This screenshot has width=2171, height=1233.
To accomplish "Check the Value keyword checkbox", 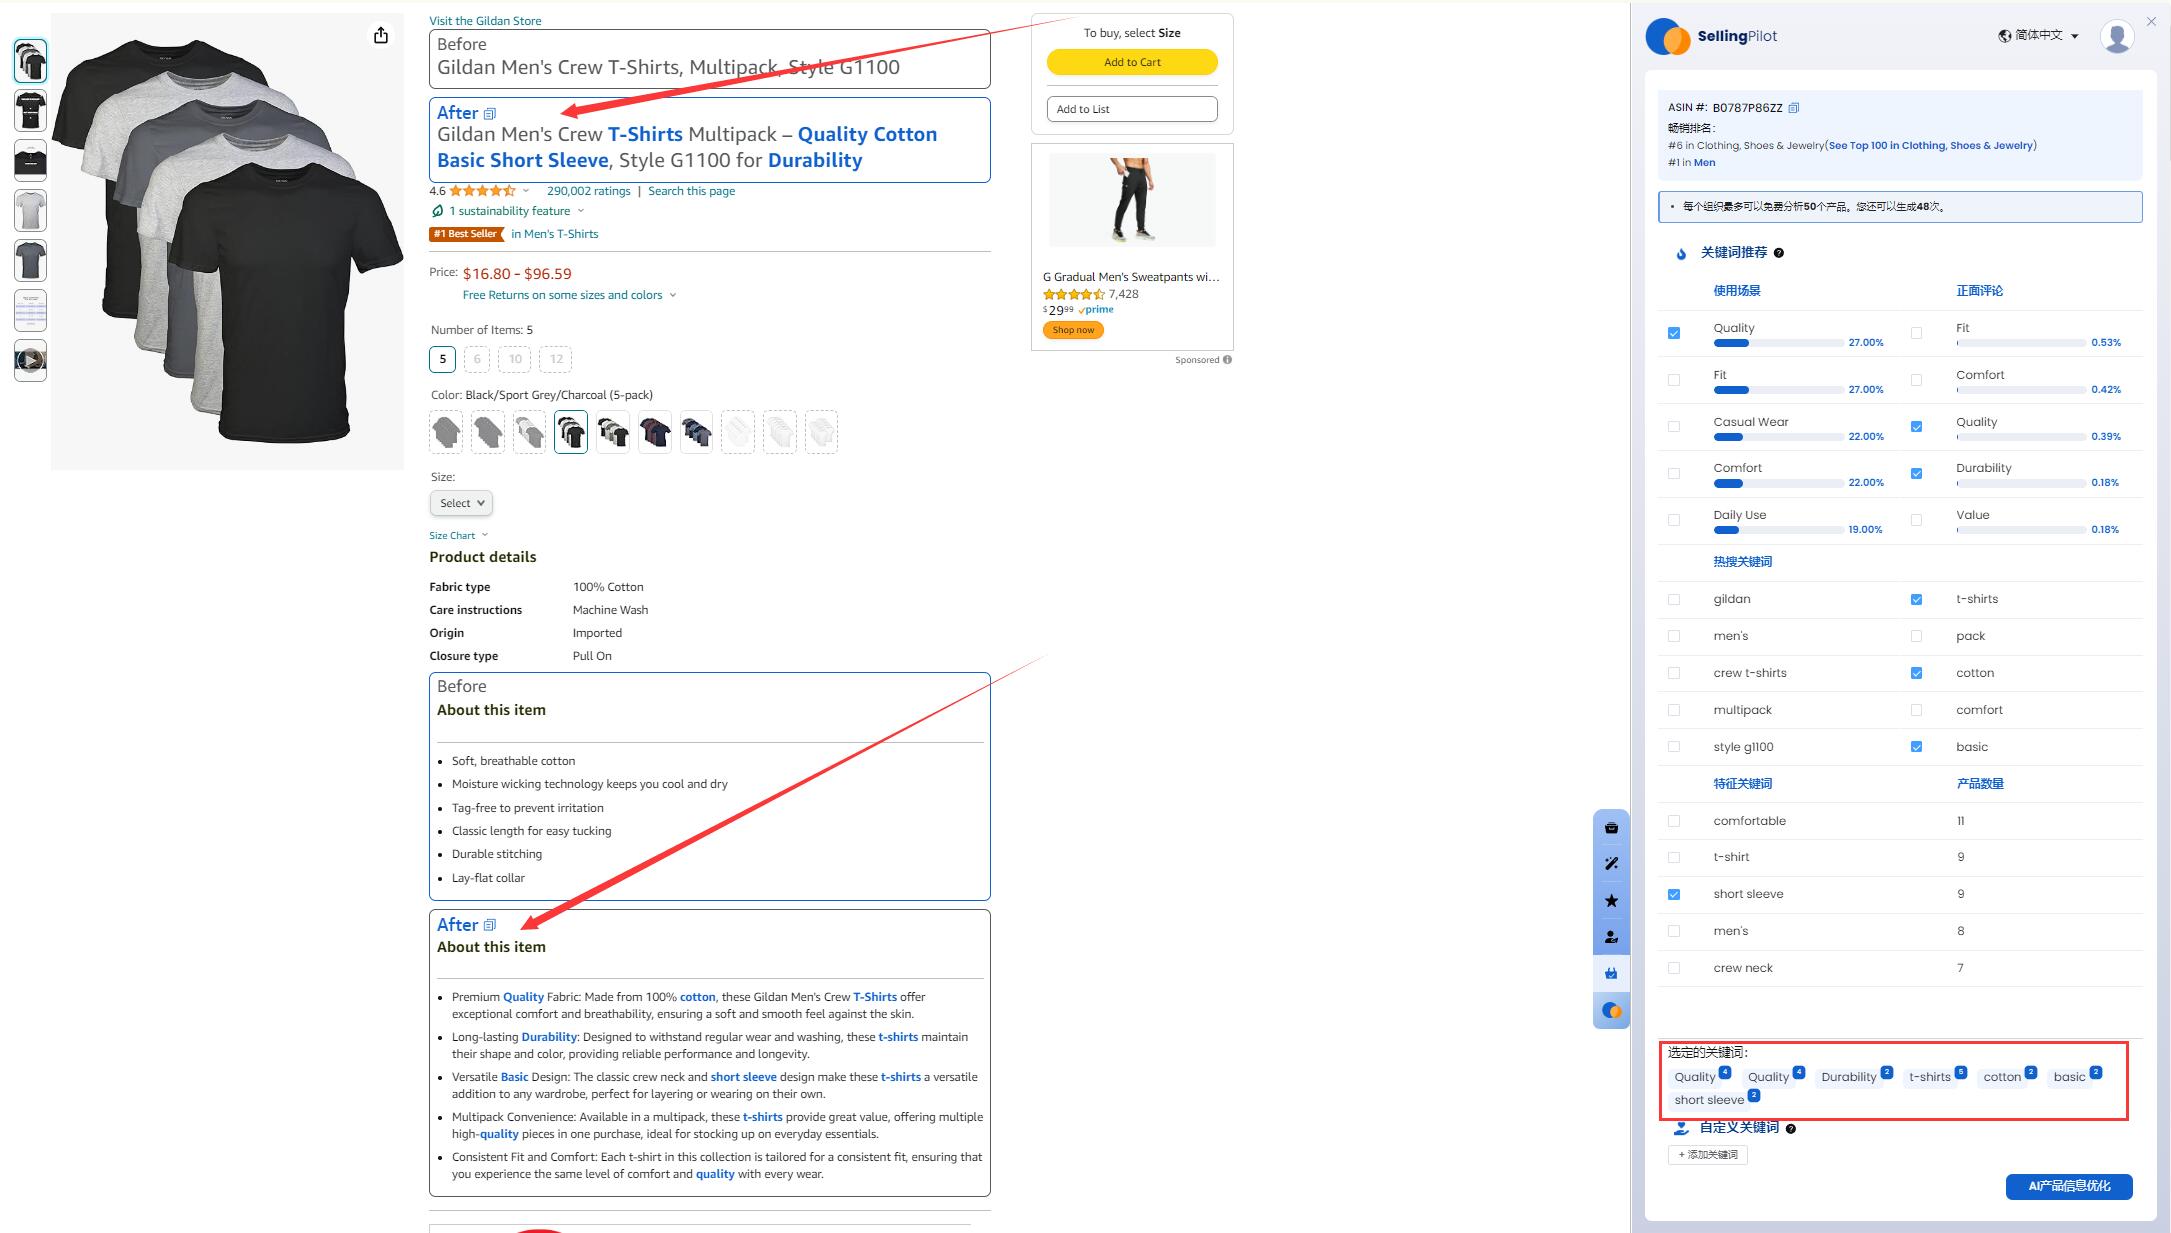I will click(1916, 520).
